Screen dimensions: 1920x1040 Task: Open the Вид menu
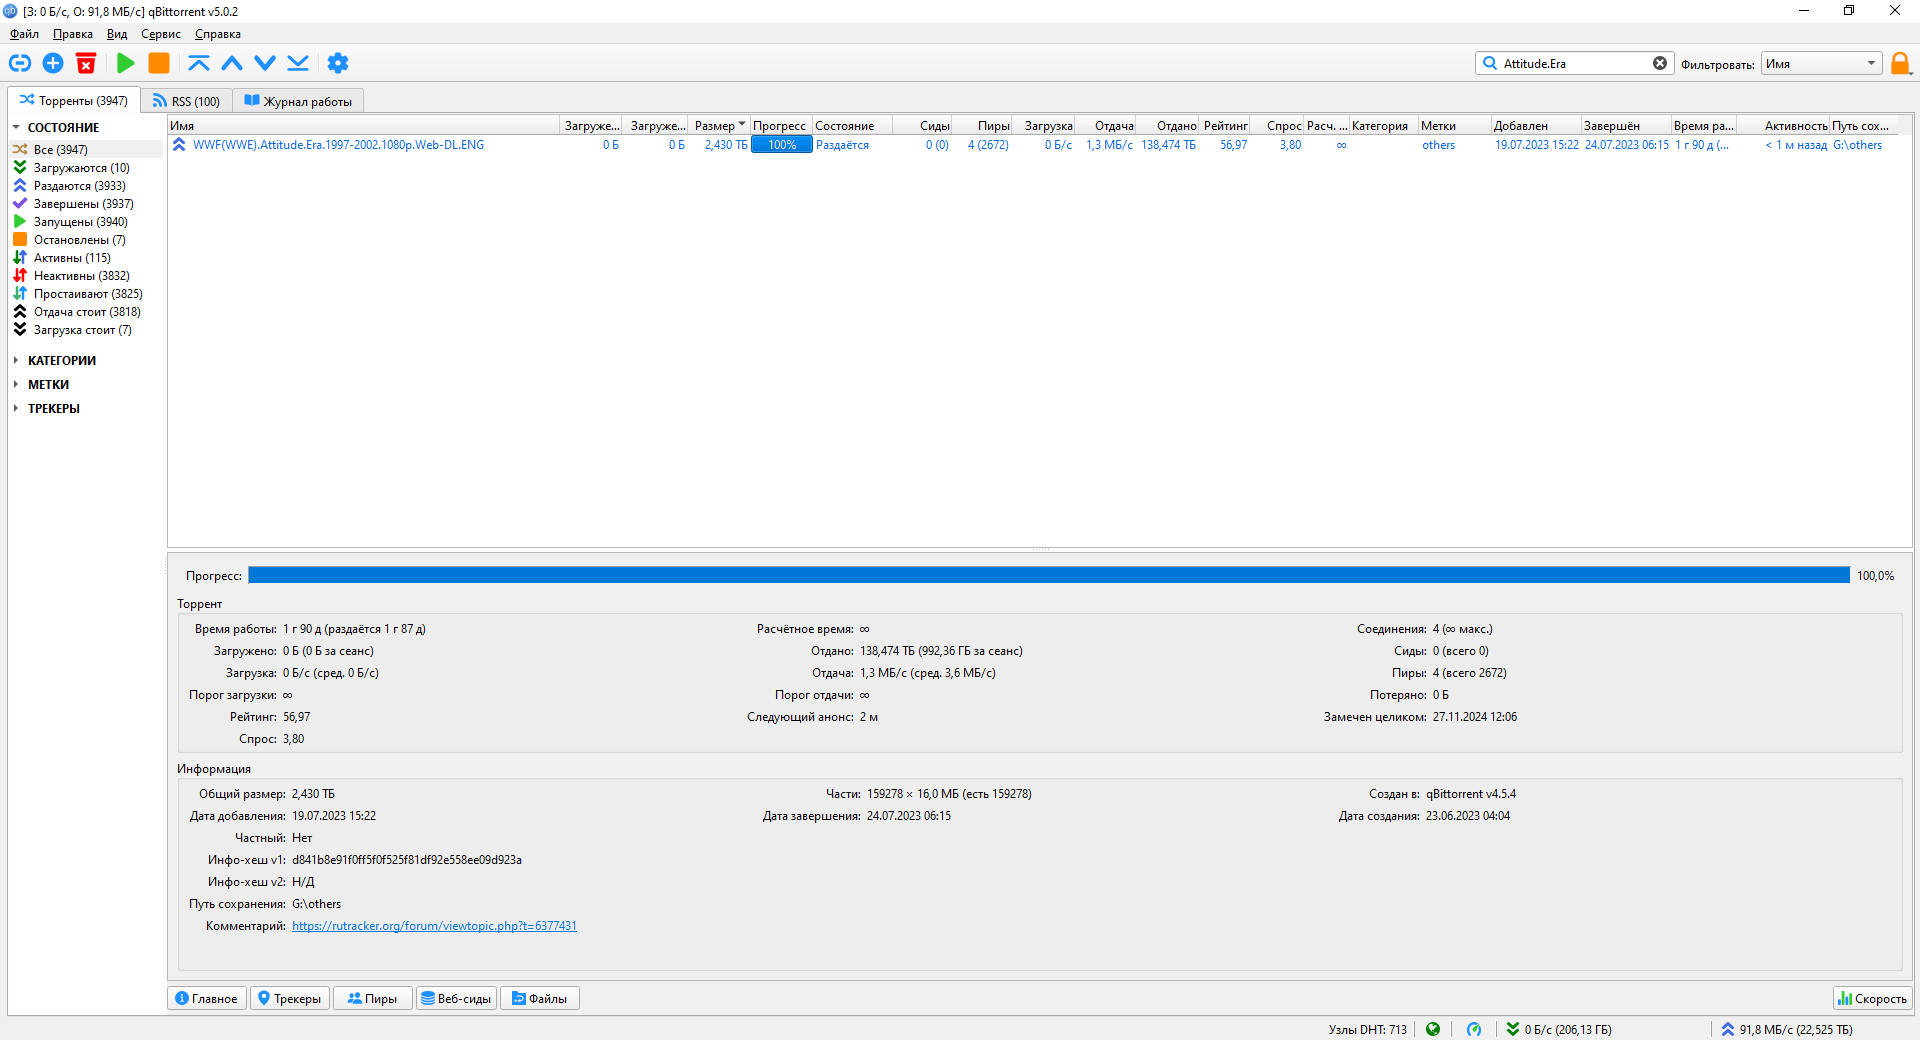point(117,34)
